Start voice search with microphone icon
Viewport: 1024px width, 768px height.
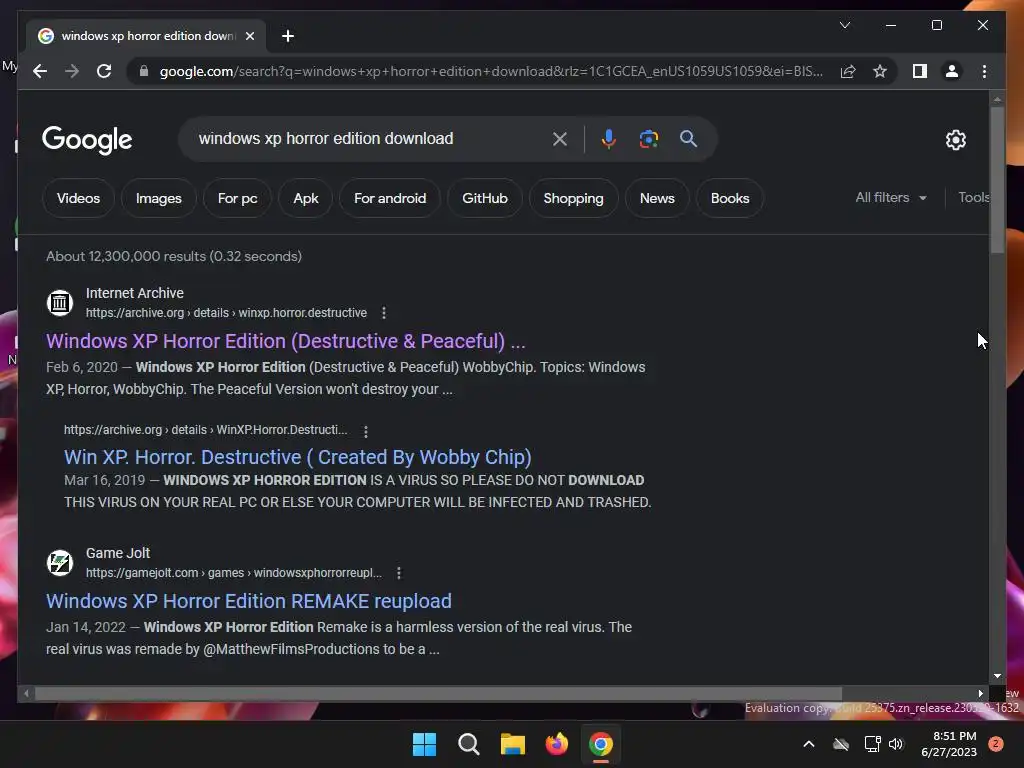[609, 138]
